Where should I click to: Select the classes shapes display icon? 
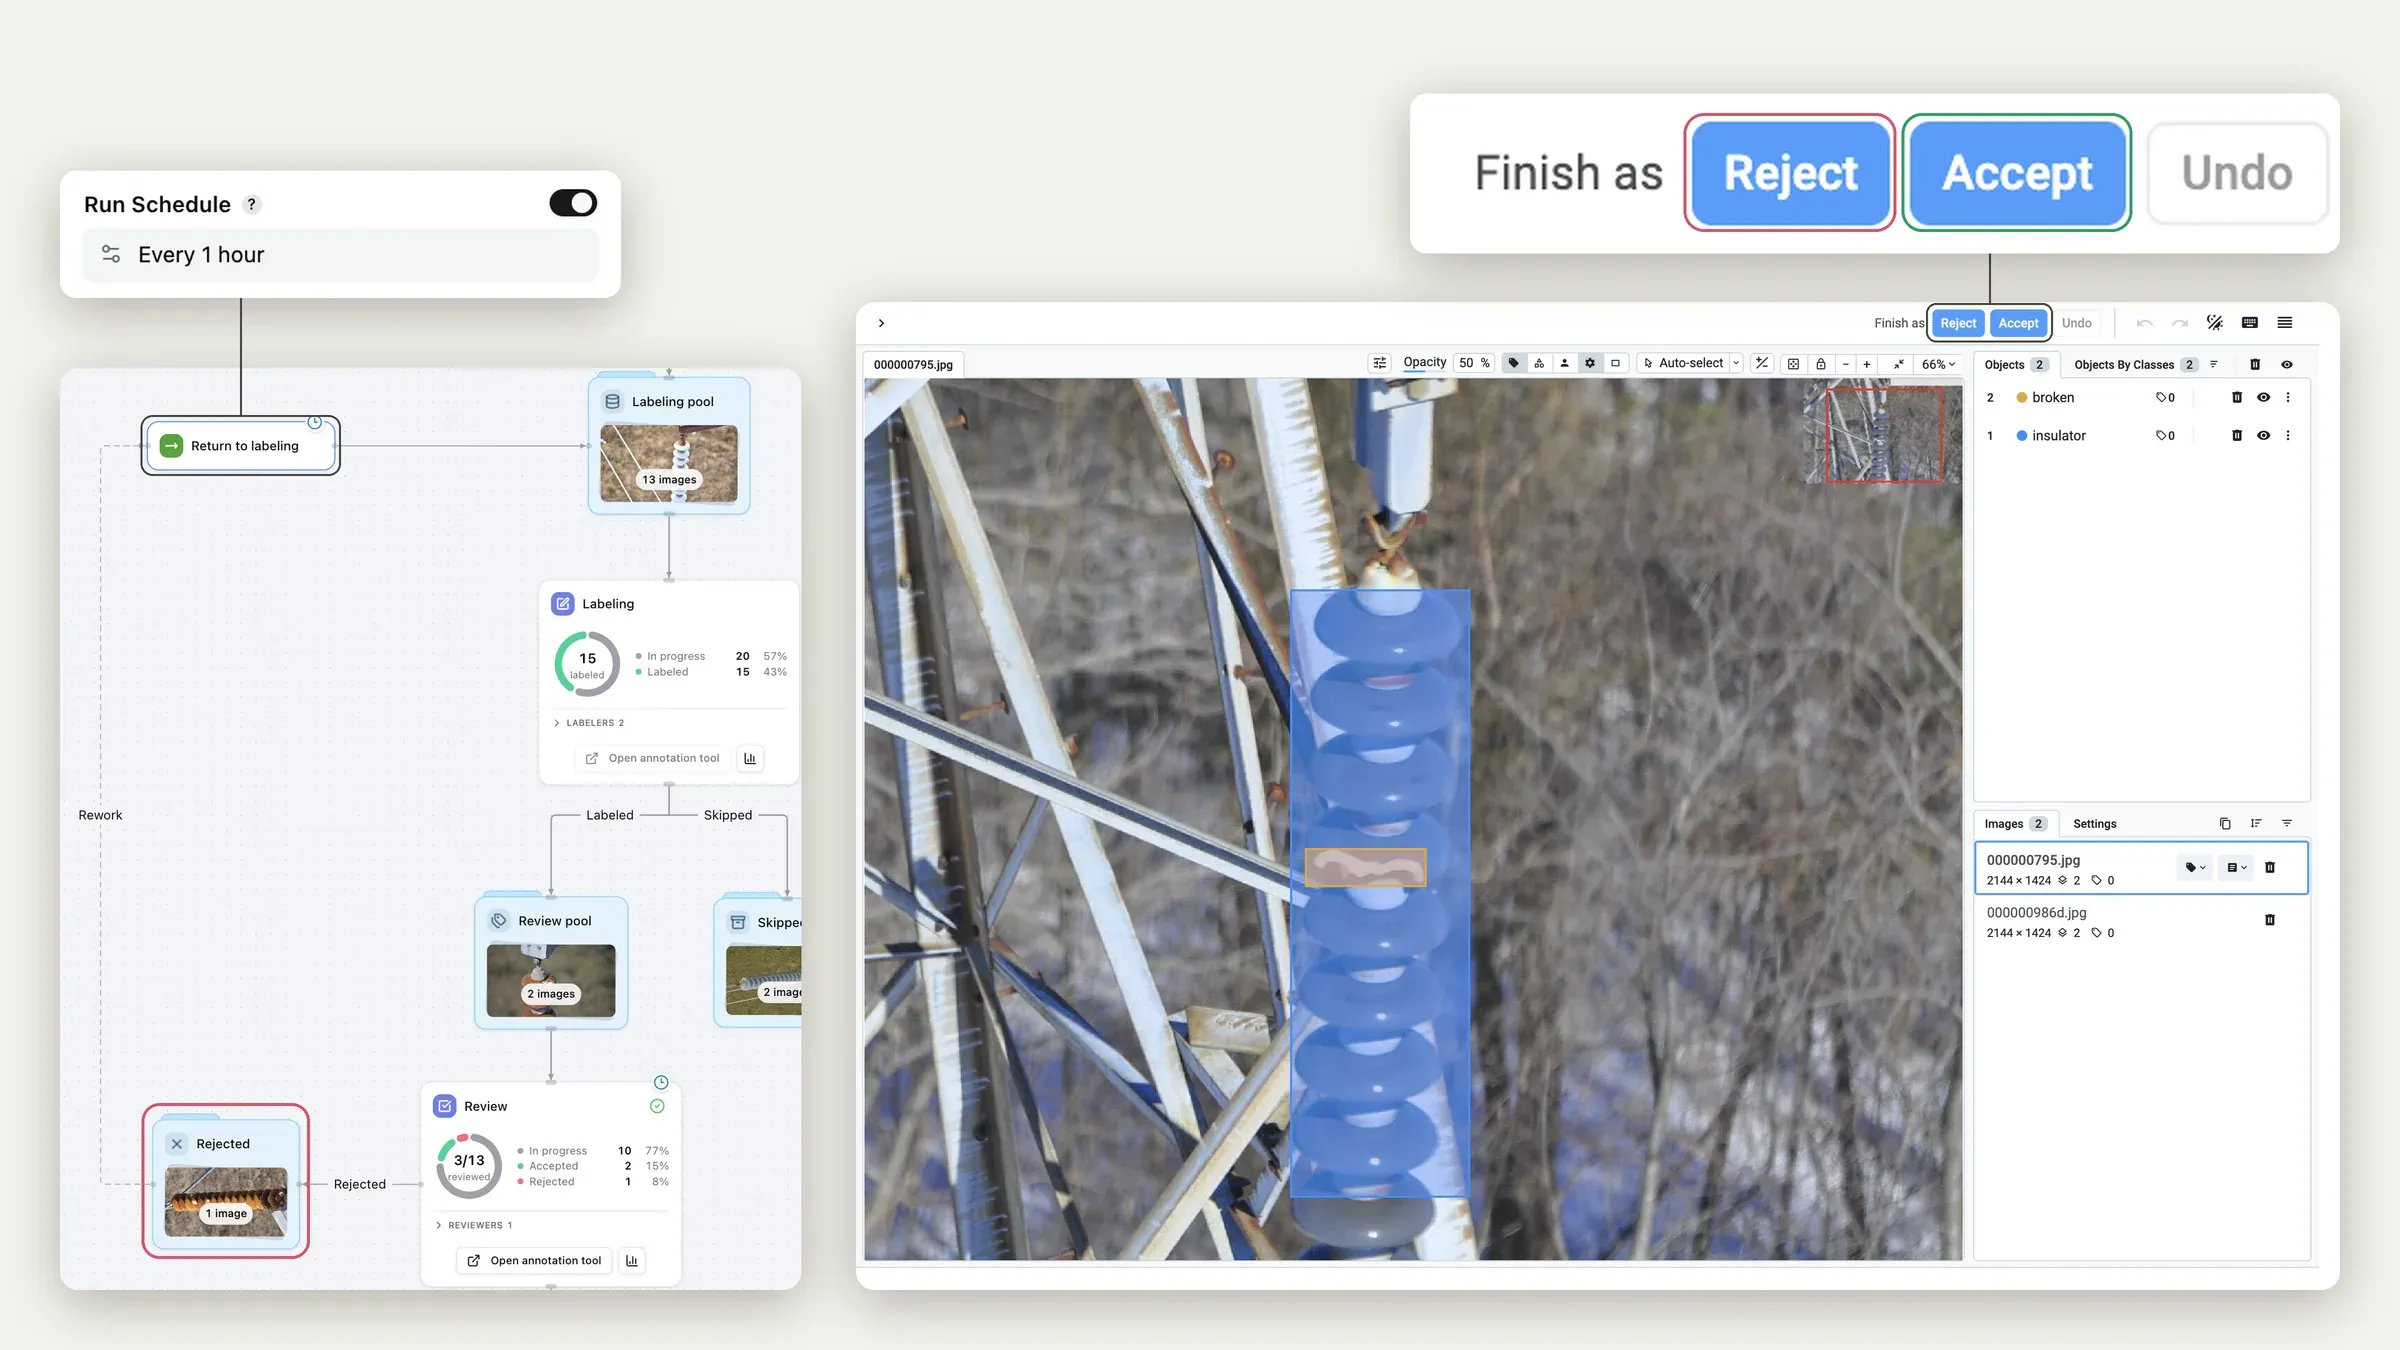click(x=1539, y=363)
